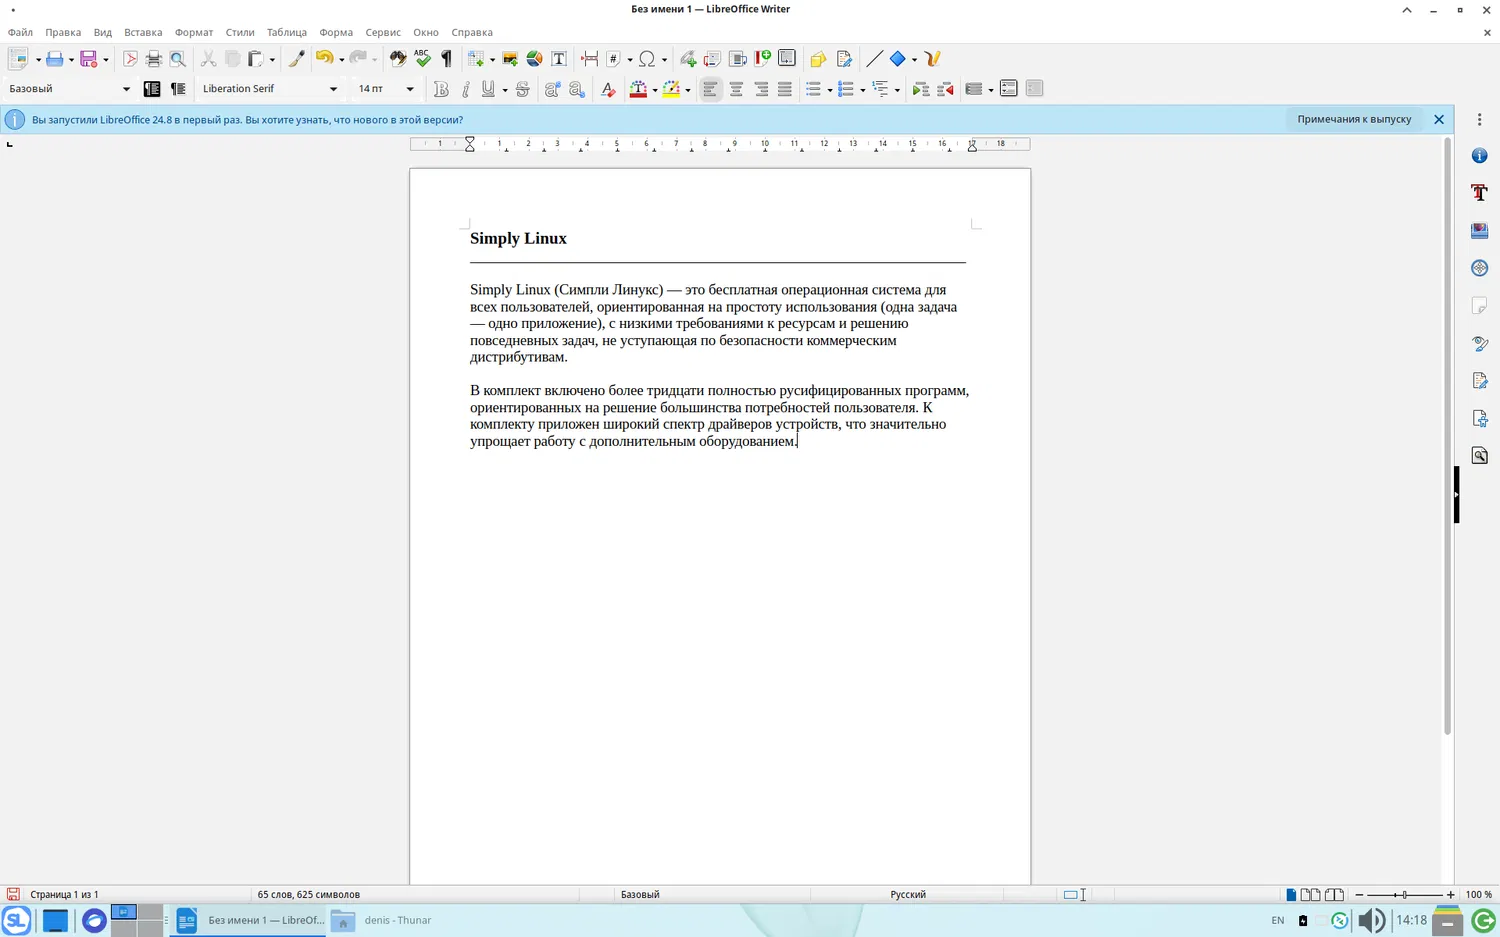The width and height of the screenshot is (1500, 937).
Task: Click the zoom slider in the status bar
Action: pyautogui.click(x=1404, y=894)
